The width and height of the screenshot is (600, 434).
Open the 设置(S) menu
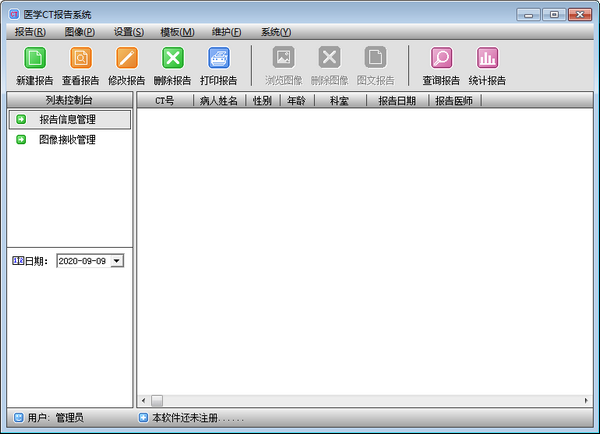128,32
